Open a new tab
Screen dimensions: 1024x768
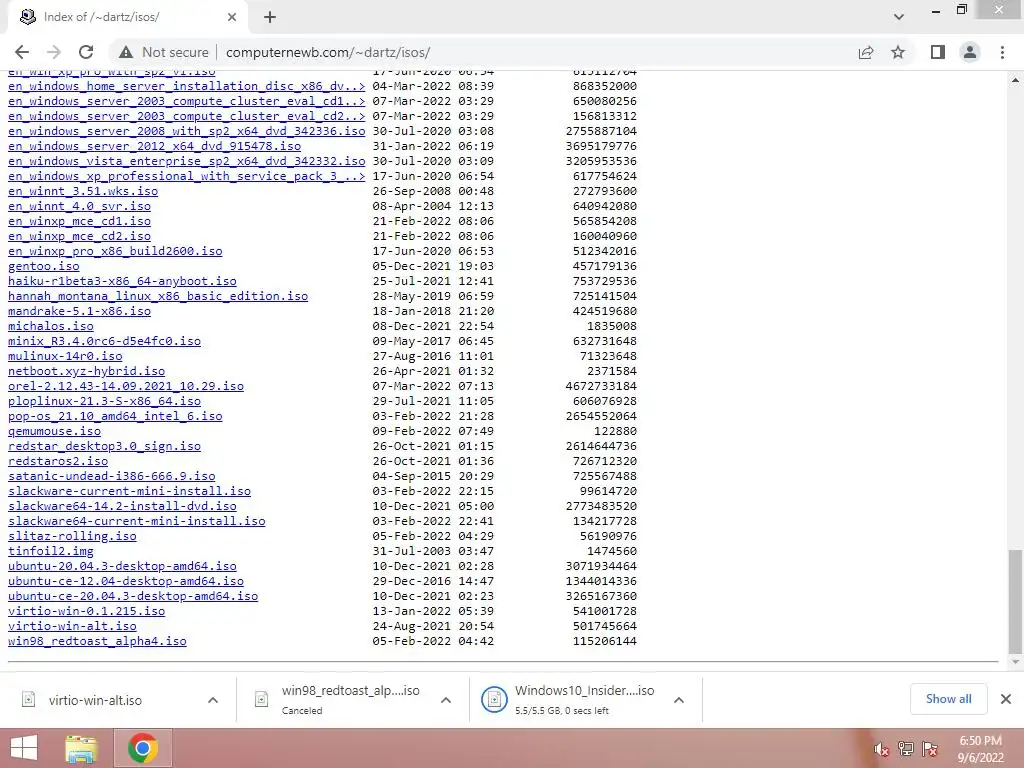(270, 17)
